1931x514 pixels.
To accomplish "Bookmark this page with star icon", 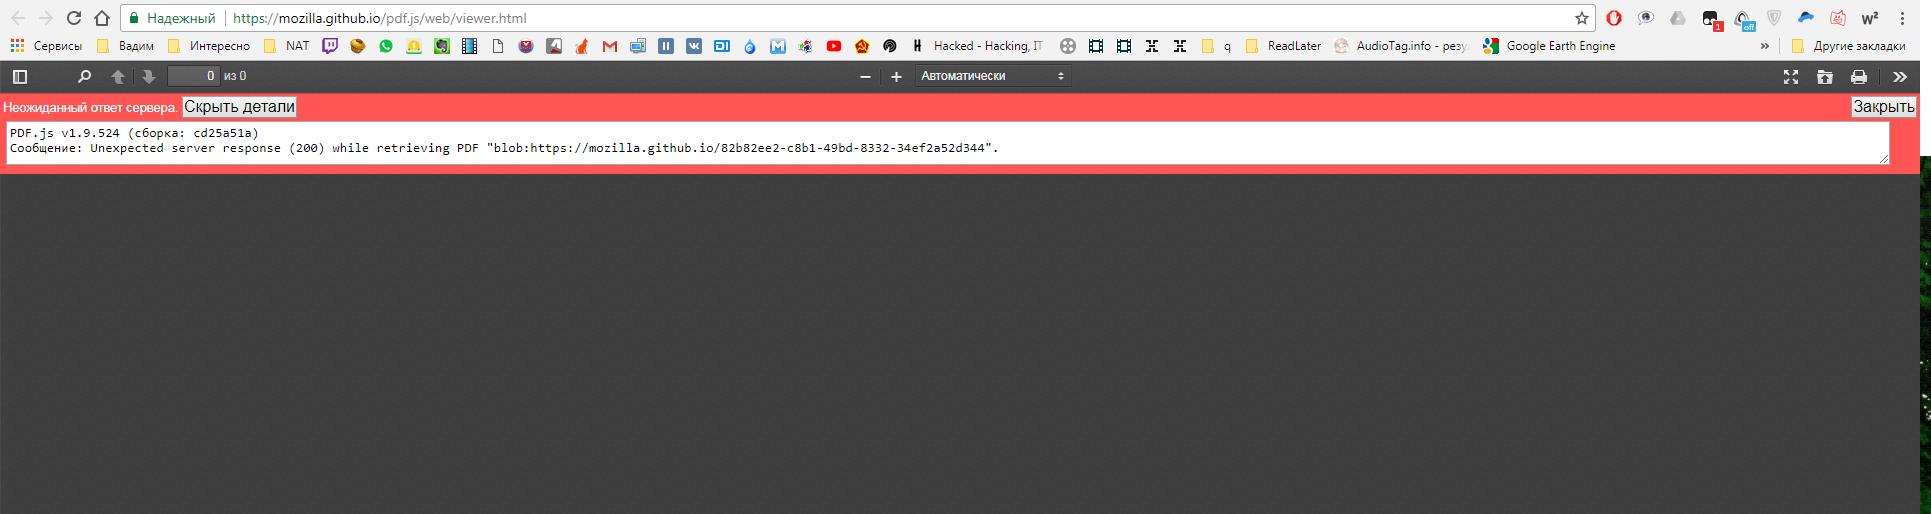I will [1582, 18].
